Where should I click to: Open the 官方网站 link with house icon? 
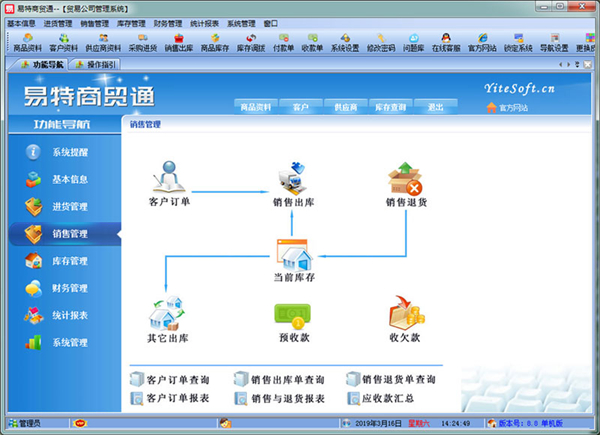(x=507, y=108)
